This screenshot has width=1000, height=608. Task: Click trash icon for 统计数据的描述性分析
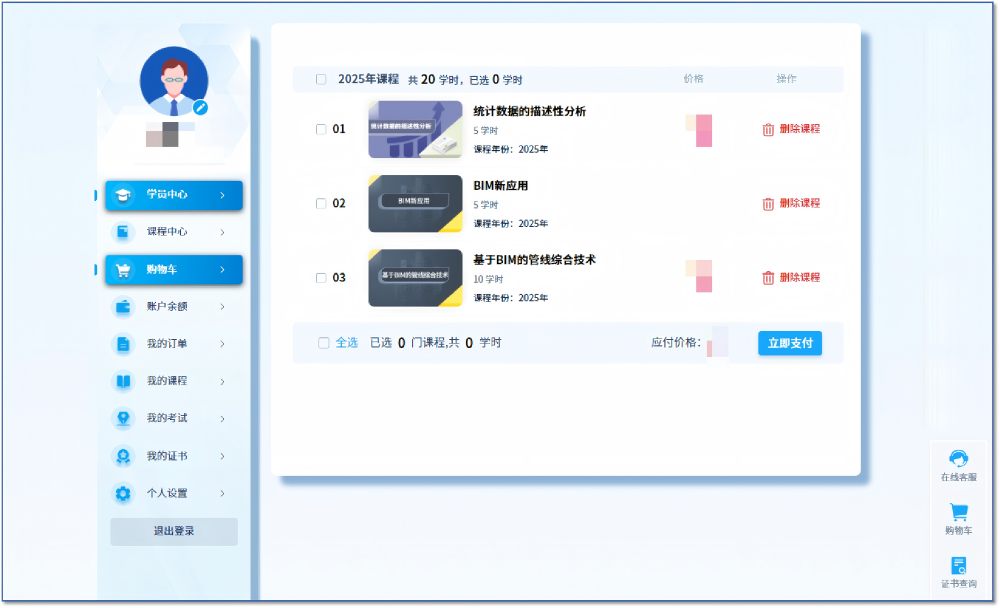[x=768, y=129]
